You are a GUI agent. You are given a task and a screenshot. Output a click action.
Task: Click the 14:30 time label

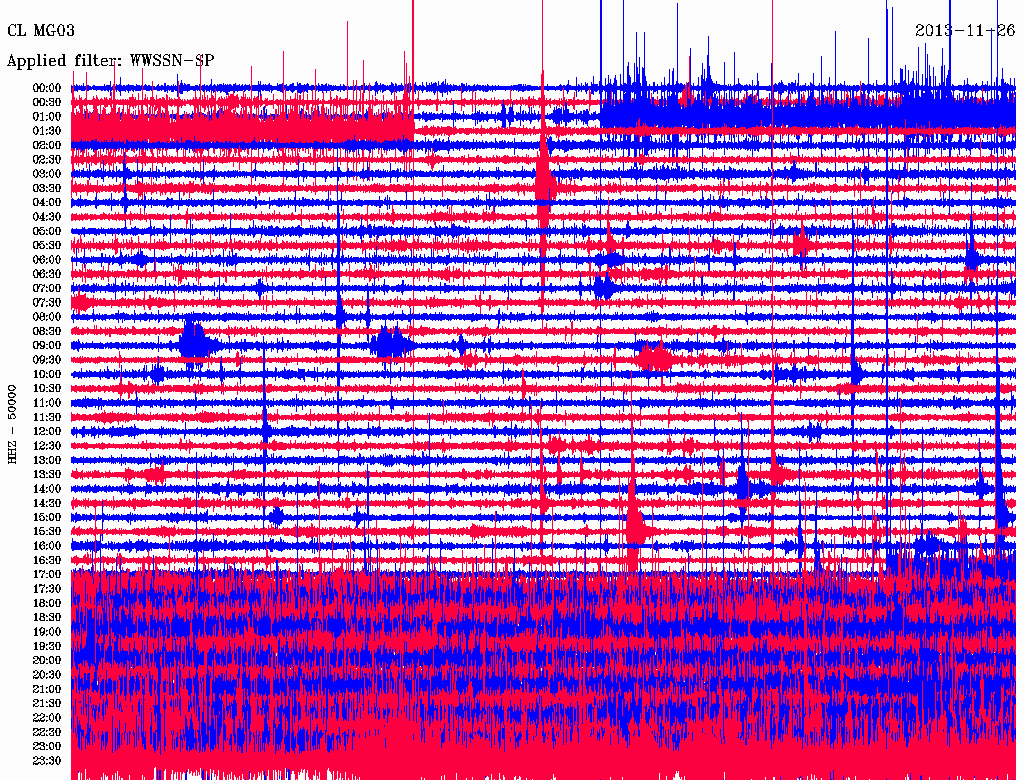click(47, 503)
